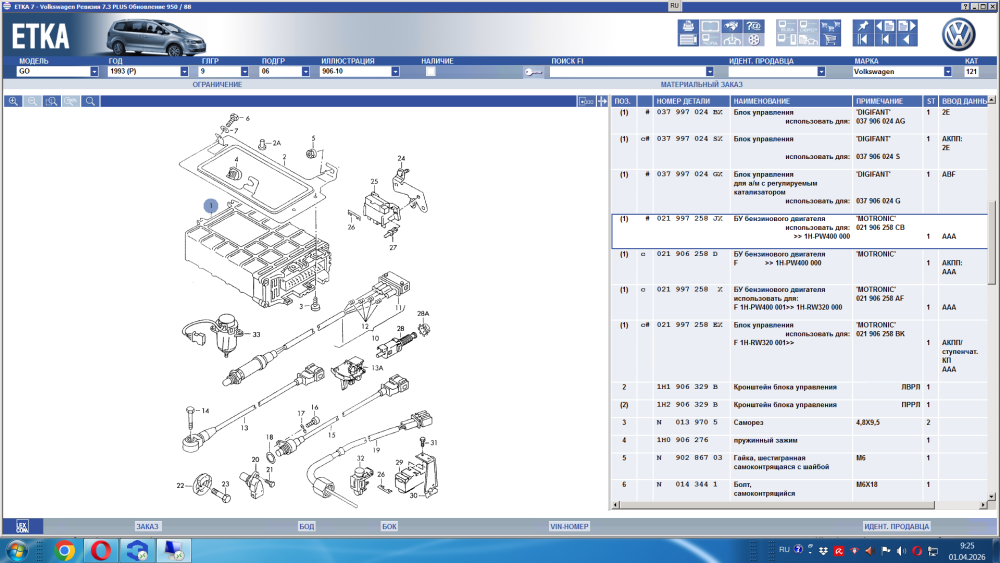Open Google Chrome from the taskbar

coord(64,550)
